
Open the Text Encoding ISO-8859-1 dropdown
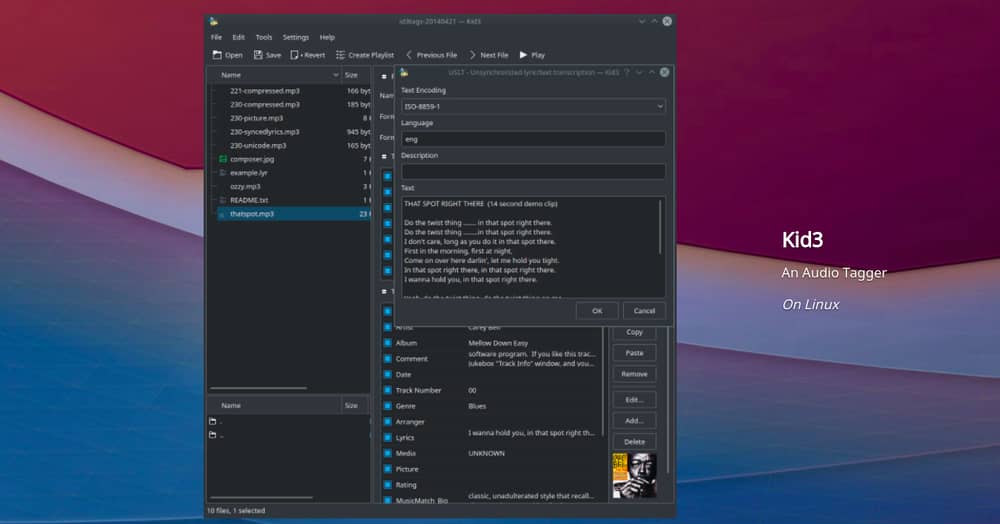[533, 106]
